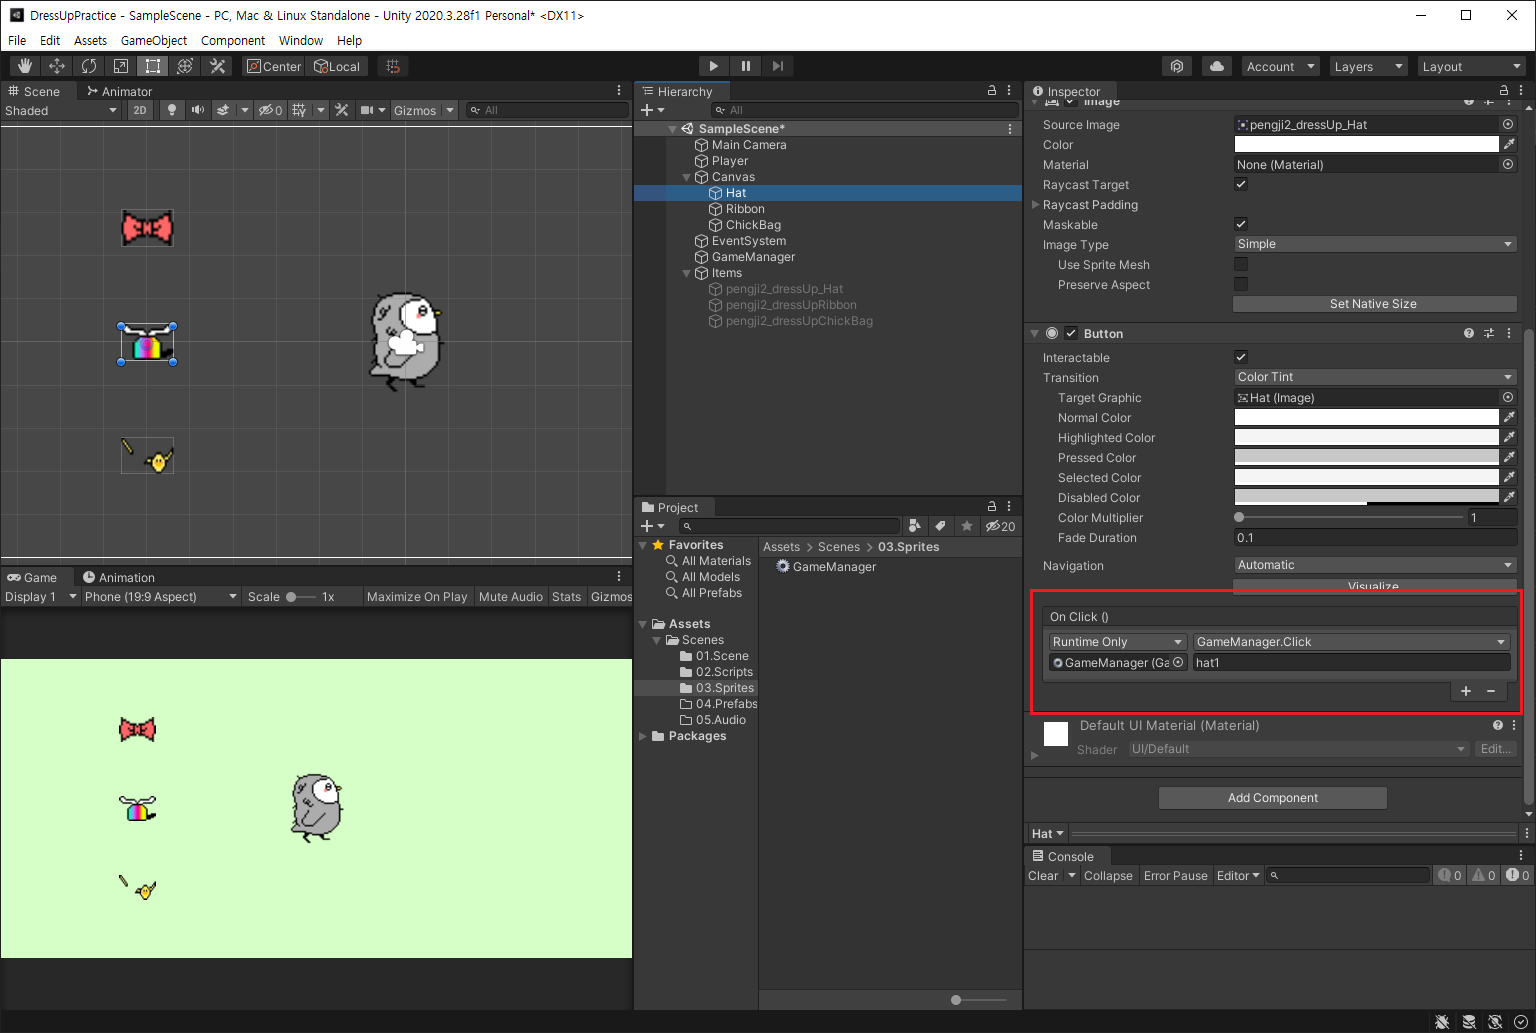Select the Rect tool
This screenshot has width=1536, height=1033.
point(153,66)
